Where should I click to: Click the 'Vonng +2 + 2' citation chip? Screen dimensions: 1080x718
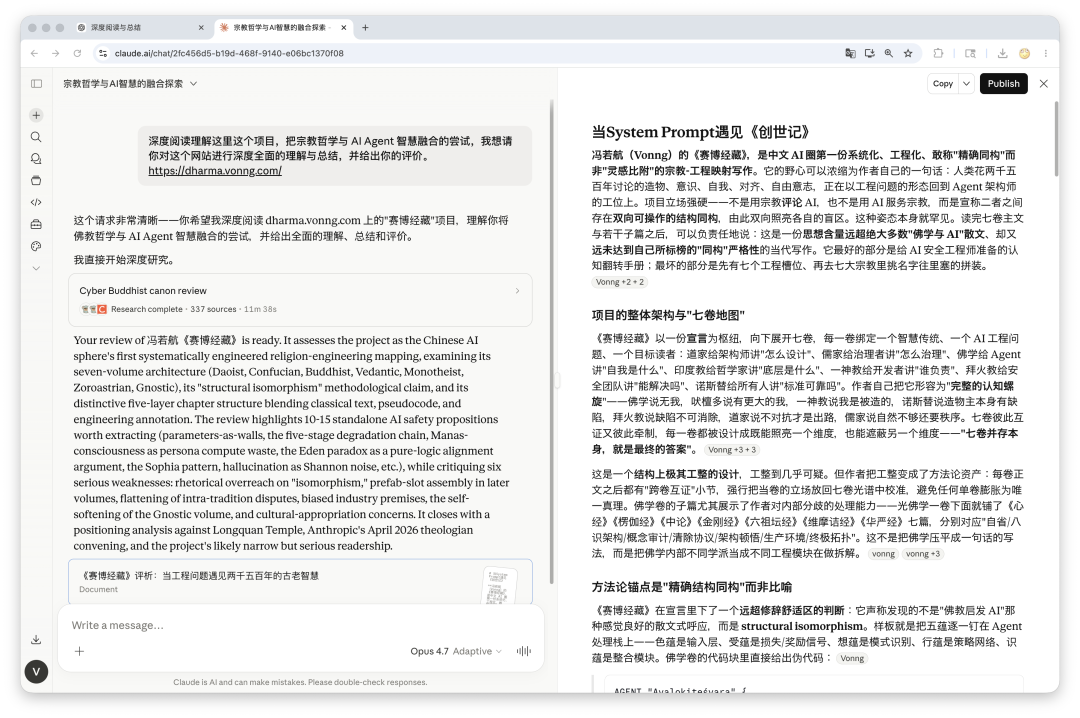click(x=619, y=282)
